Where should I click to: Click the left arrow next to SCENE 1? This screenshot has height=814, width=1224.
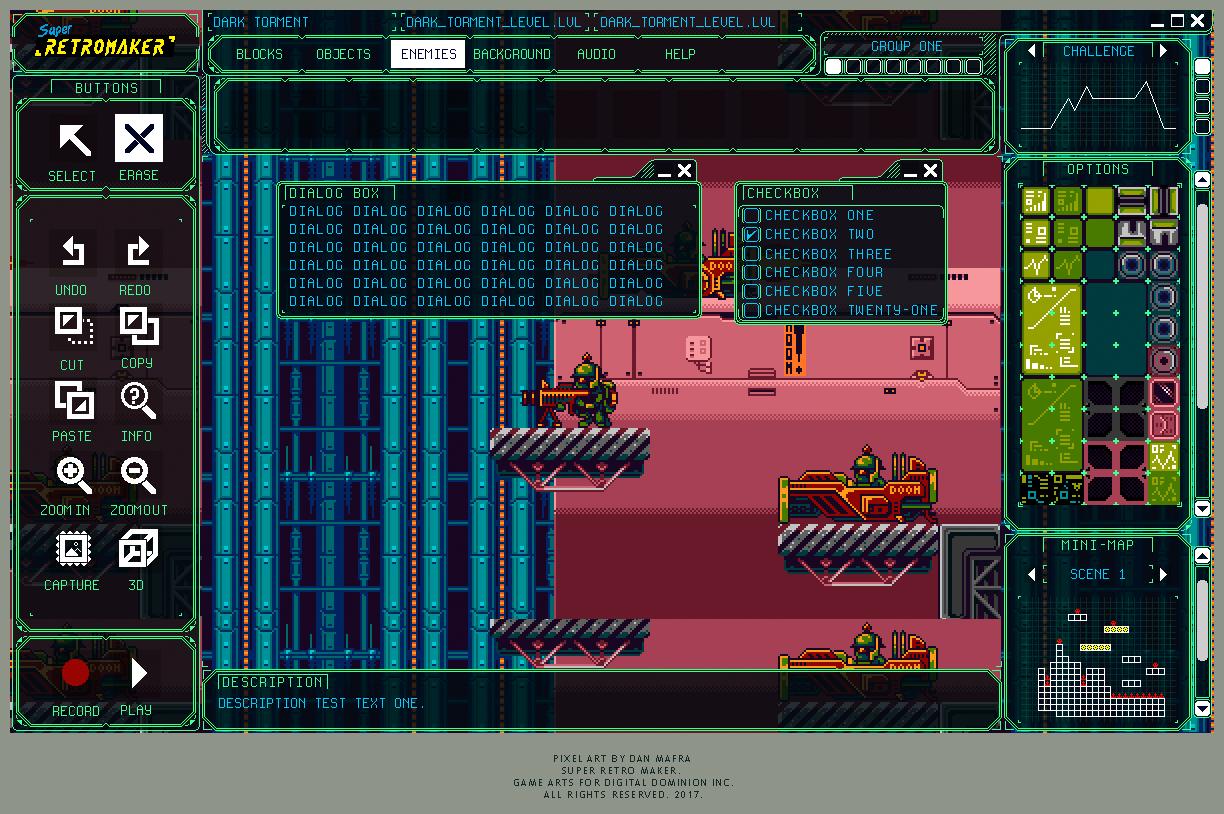1031,574
